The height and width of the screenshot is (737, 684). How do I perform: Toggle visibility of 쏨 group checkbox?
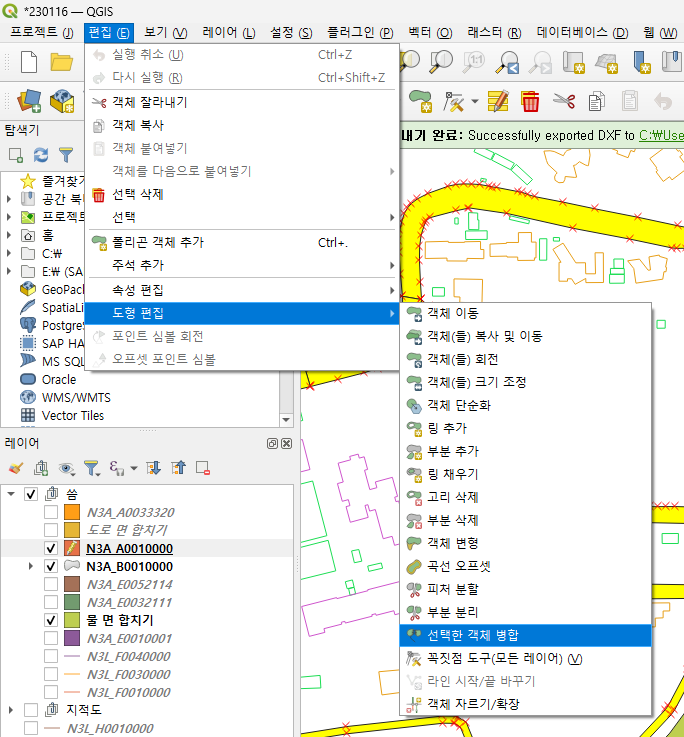tap(31, 494)
